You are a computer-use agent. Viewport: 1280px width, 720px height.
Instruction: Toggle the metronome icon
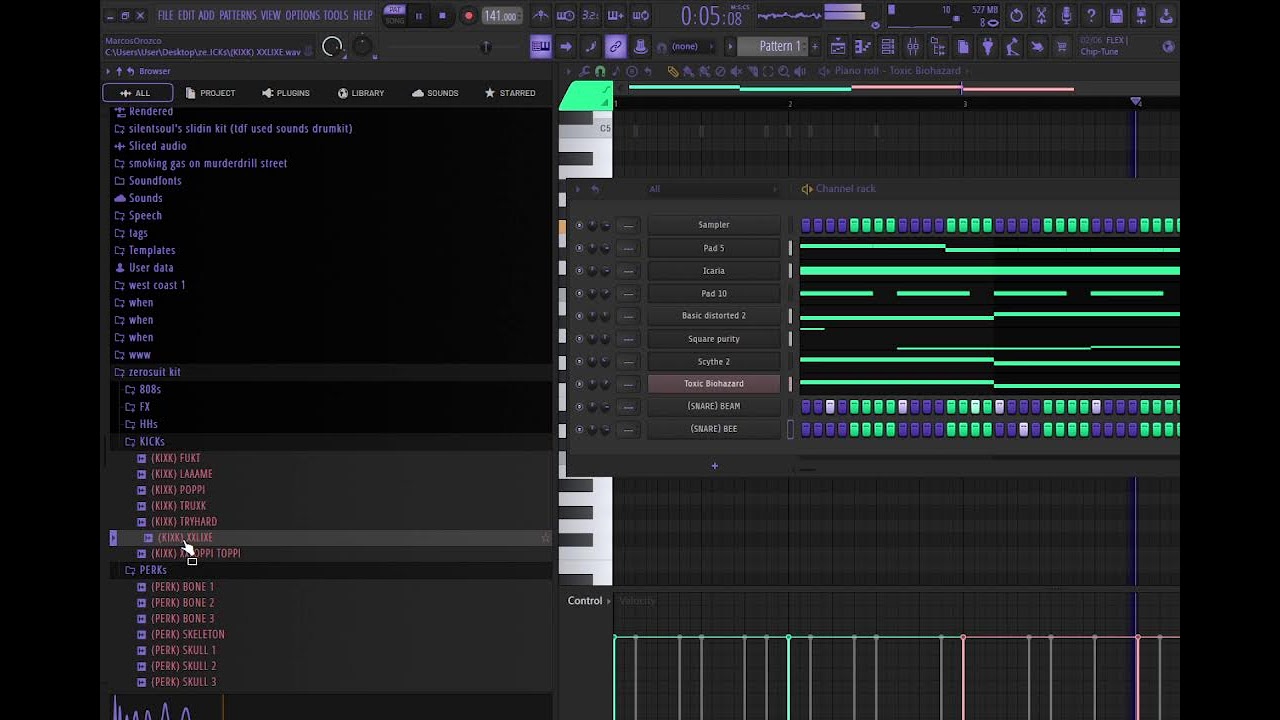coord(541,16)
